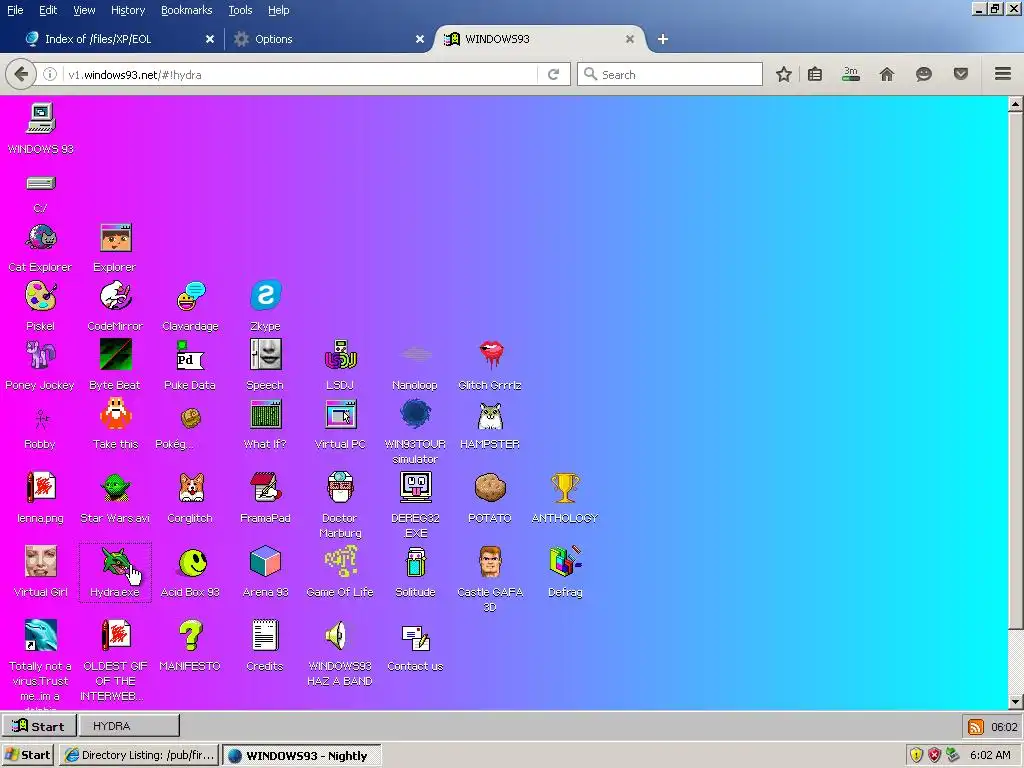Open FramaPad notepad icon
This screenshot has width=1024, height=768.
pos(265,487)
